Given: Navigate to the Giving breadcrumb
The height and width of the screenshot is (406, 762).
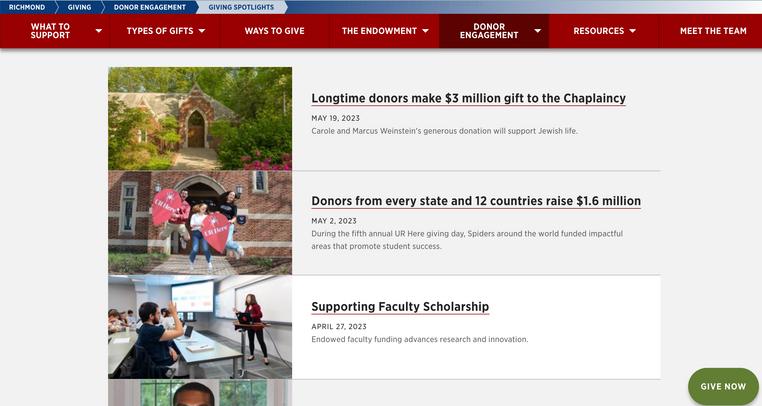Looking at the screenshot, I should (x=79, y=7).
